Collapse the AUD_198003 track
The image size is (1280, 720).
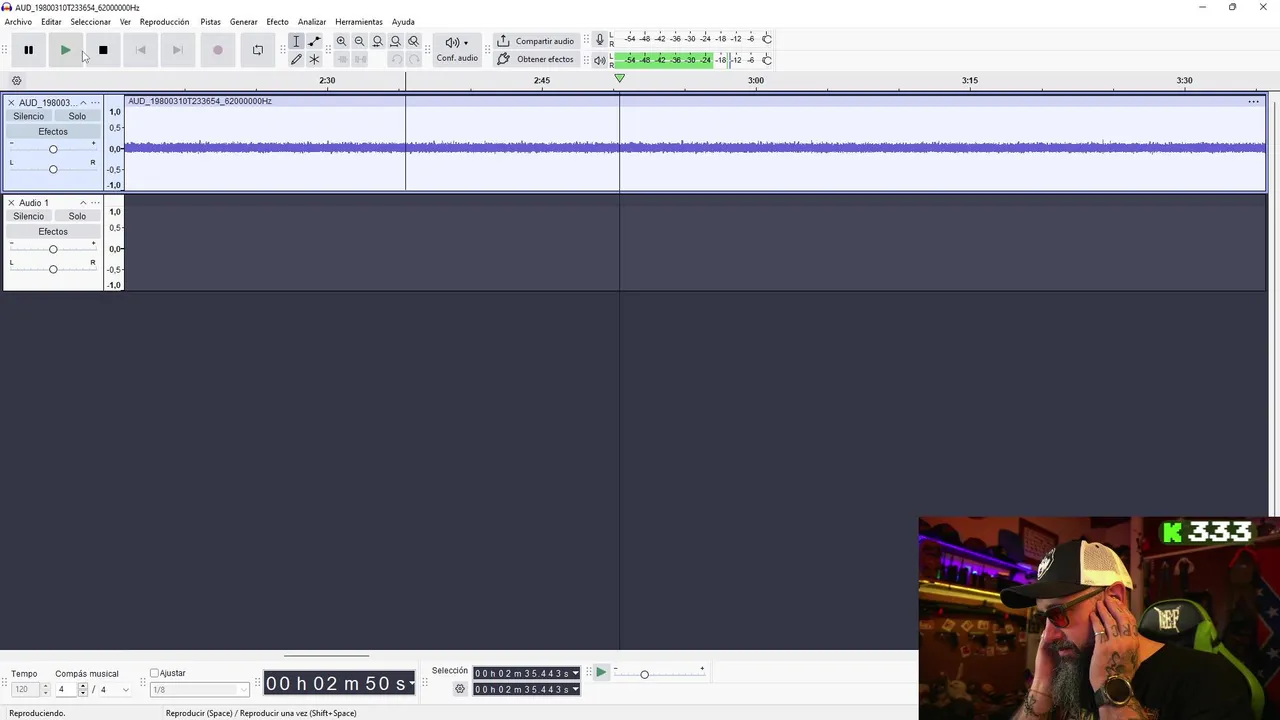[83, 103]
